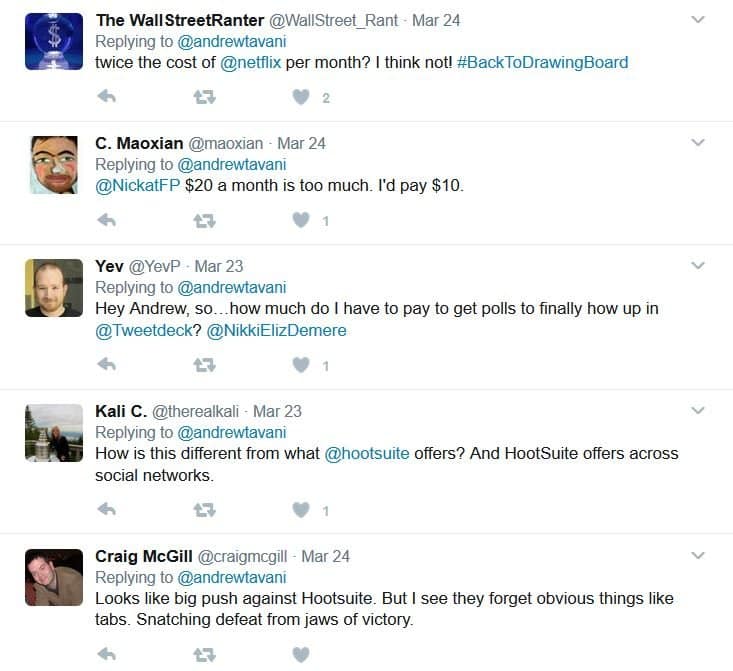This screenshot has width=733, height=671.
Task: Expand options chevron for C. Maoxian's tweet
Action: (697, 143)
